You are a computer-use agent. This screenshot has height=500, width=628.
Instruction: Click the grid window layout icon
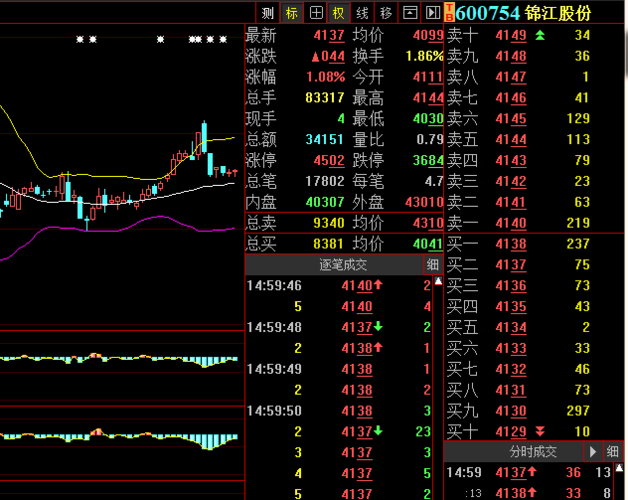[x=316, y=13]
